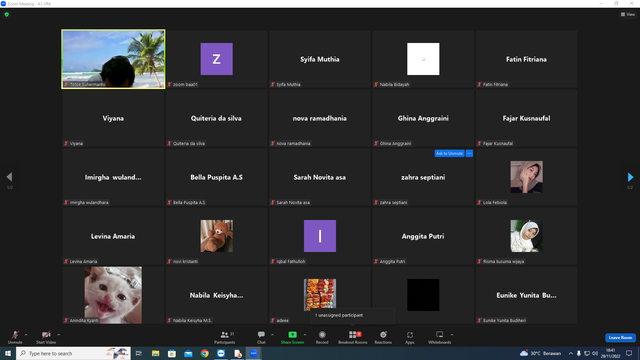Click the Leave Room button

pyautogui.click(x=620, y=338)
